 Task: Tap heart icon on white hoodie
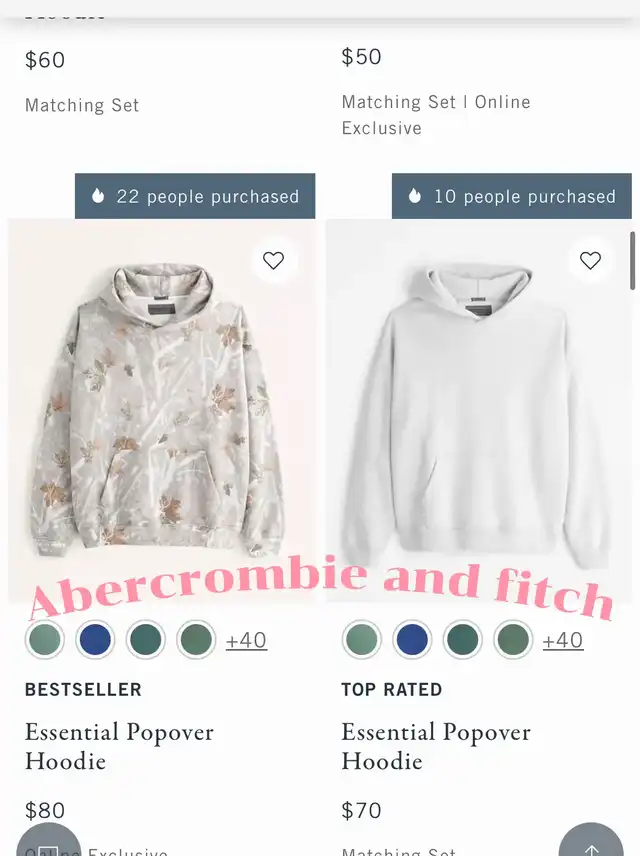tap(590, 260)
